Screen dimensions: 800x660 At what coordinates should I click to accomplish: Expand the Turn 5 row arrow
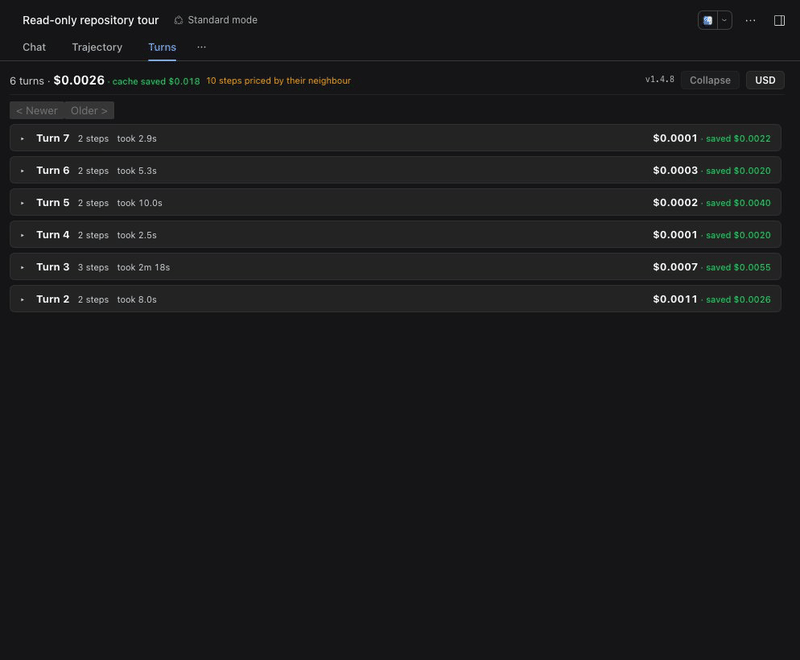[x=22, y=203]
